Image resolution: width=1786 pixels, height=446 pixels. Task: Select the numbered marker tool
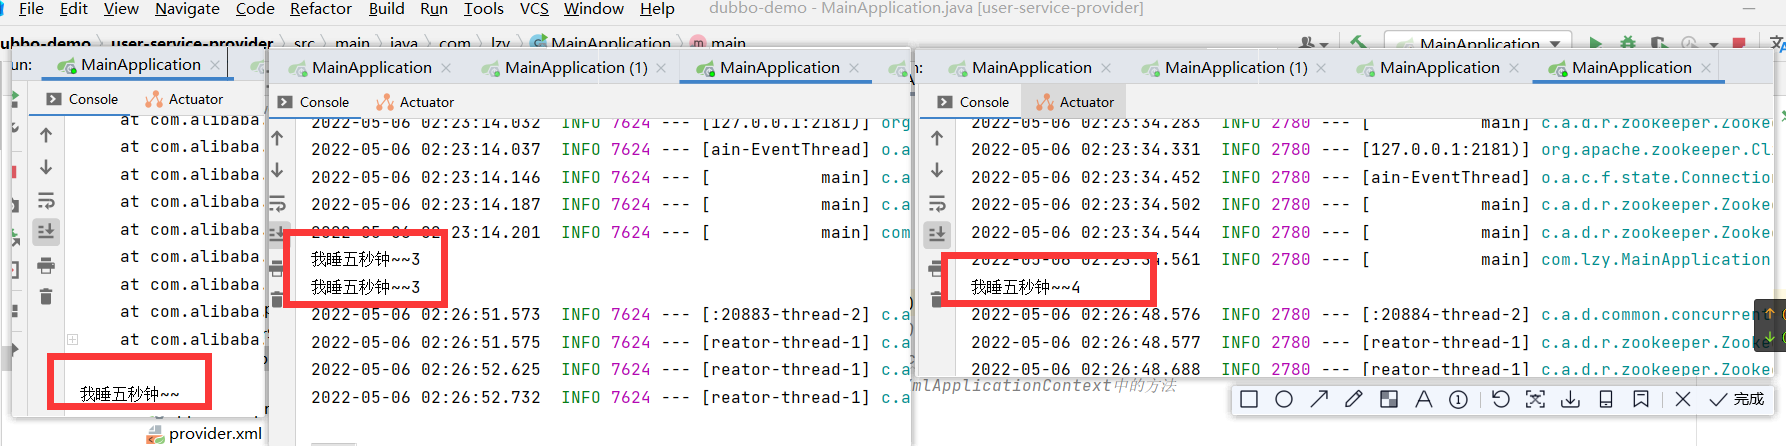pos(1459,399)
